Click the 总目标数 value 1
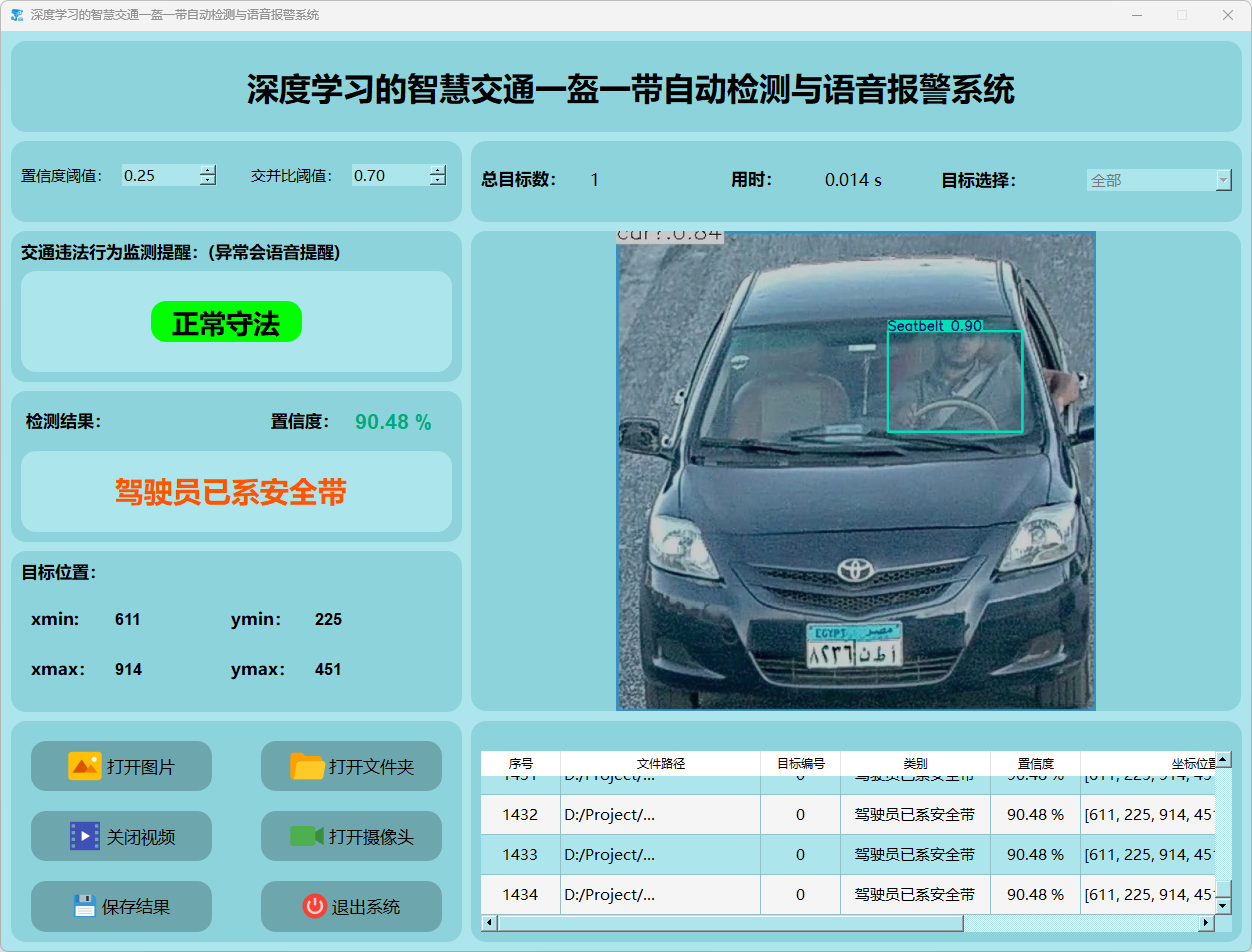Screen dimensions: 1252x952 pyautogui.click(x=594, y=181)
